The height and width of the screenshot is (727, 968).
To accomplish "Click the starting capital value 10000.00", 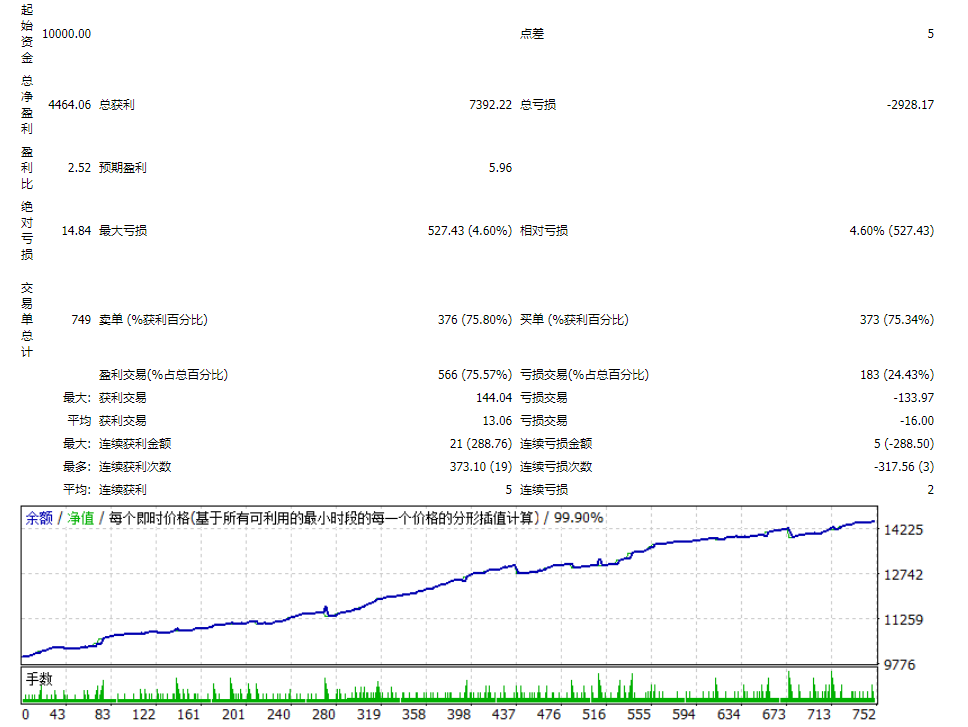I will pos(67,34).
